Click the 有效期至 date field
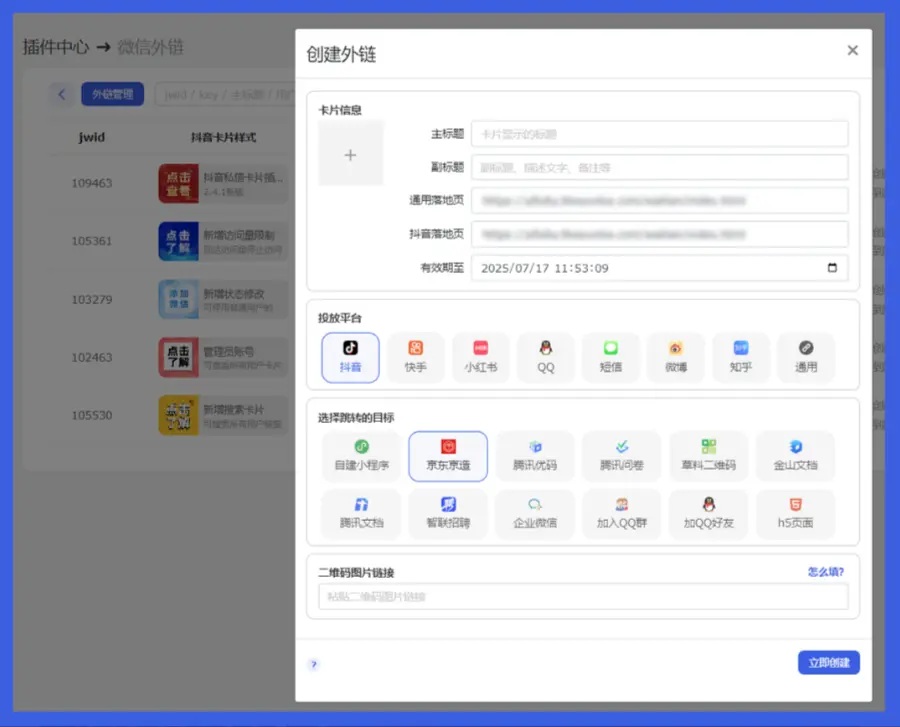Image resolution: width=900 pixels, height=727 pixels. pos(660,268)
